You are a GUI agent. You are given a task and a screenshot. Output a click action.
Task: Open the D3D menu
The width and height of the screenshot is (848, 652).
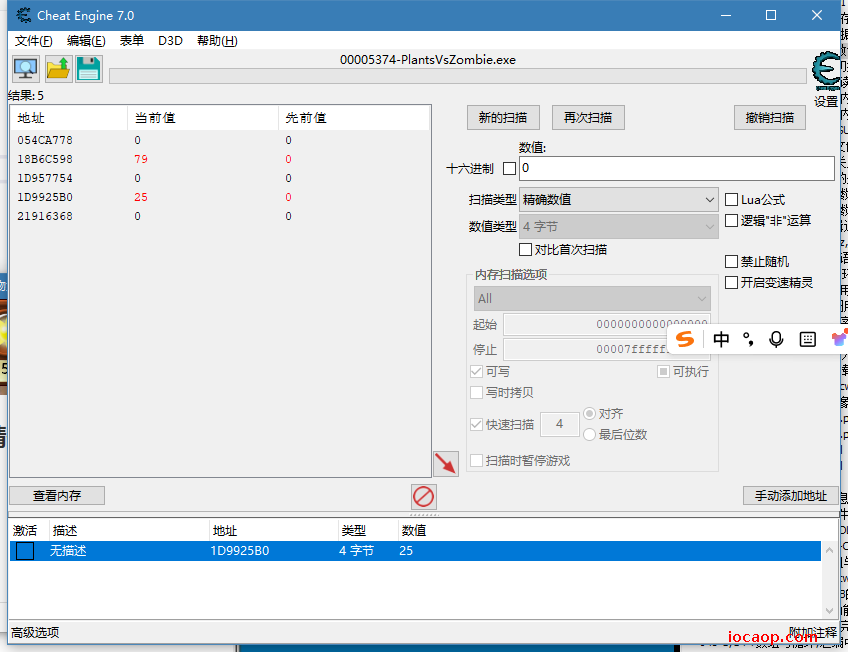(170, 41)
